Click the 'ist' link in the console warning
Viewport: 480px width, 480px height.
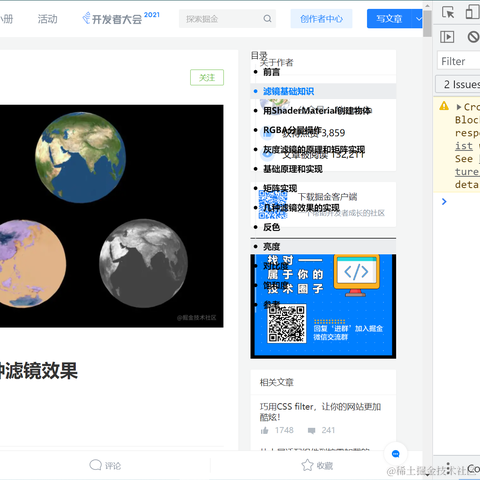coord(464,146)
